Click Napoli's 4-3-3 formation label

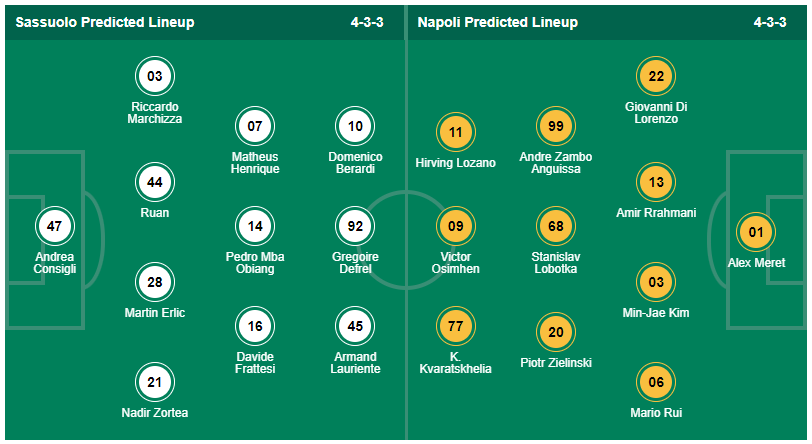771,22
